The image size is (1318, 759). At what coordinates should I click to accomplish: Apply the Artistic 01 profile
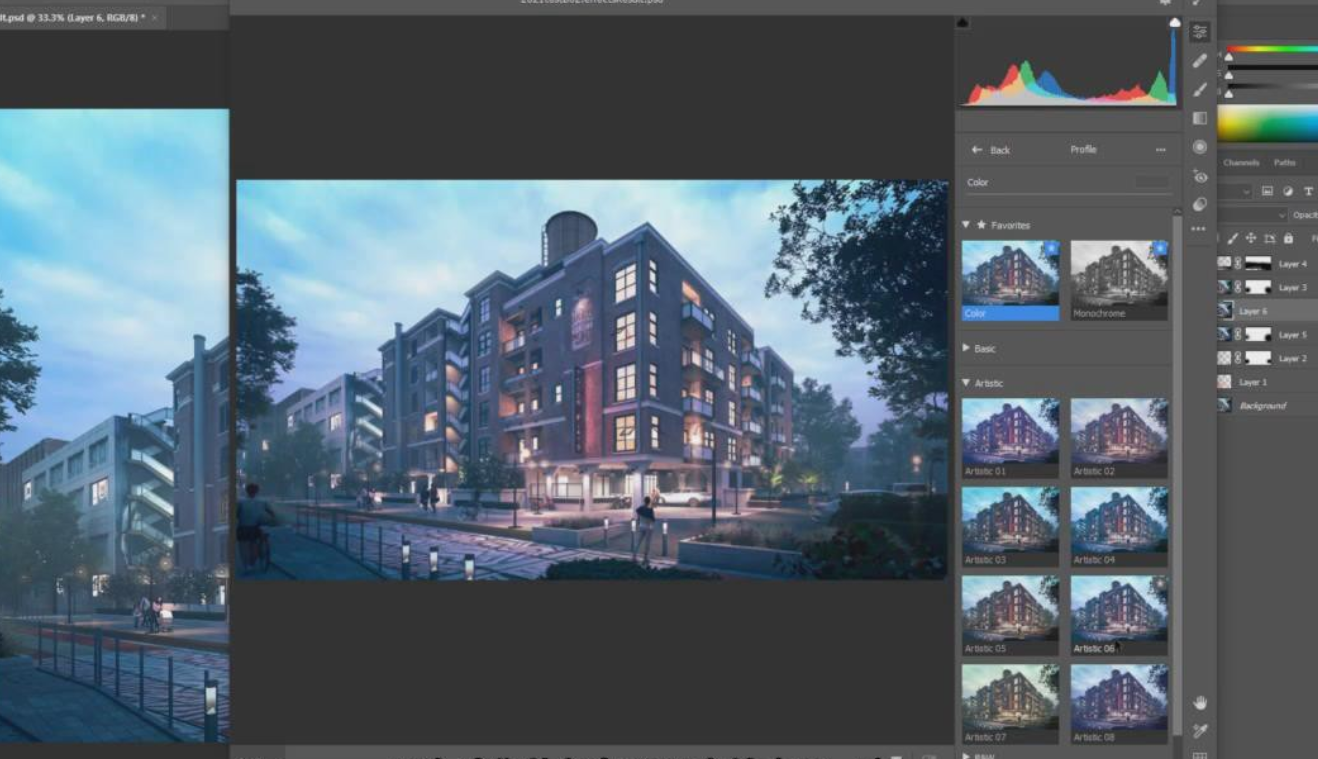(x=1010, y=438)
